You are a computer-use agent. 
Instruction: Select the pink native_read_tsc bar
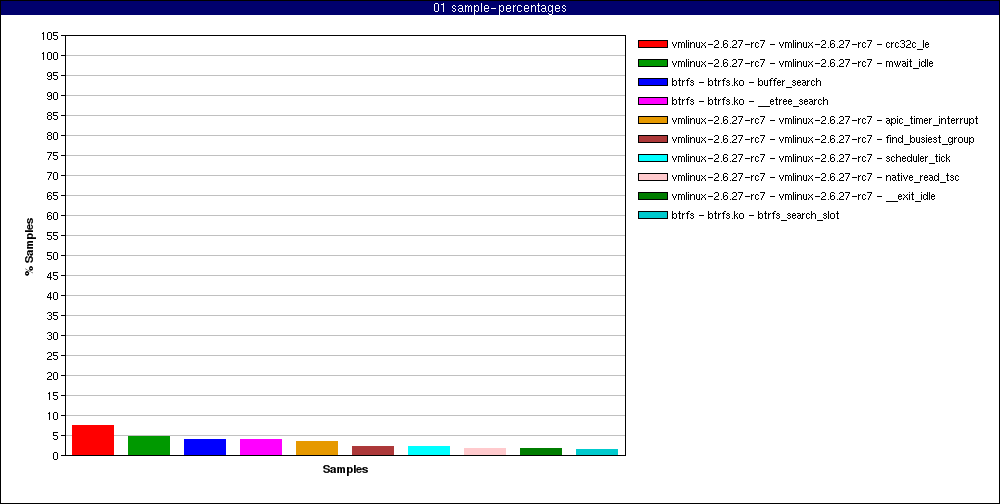(x=485, y=452)
